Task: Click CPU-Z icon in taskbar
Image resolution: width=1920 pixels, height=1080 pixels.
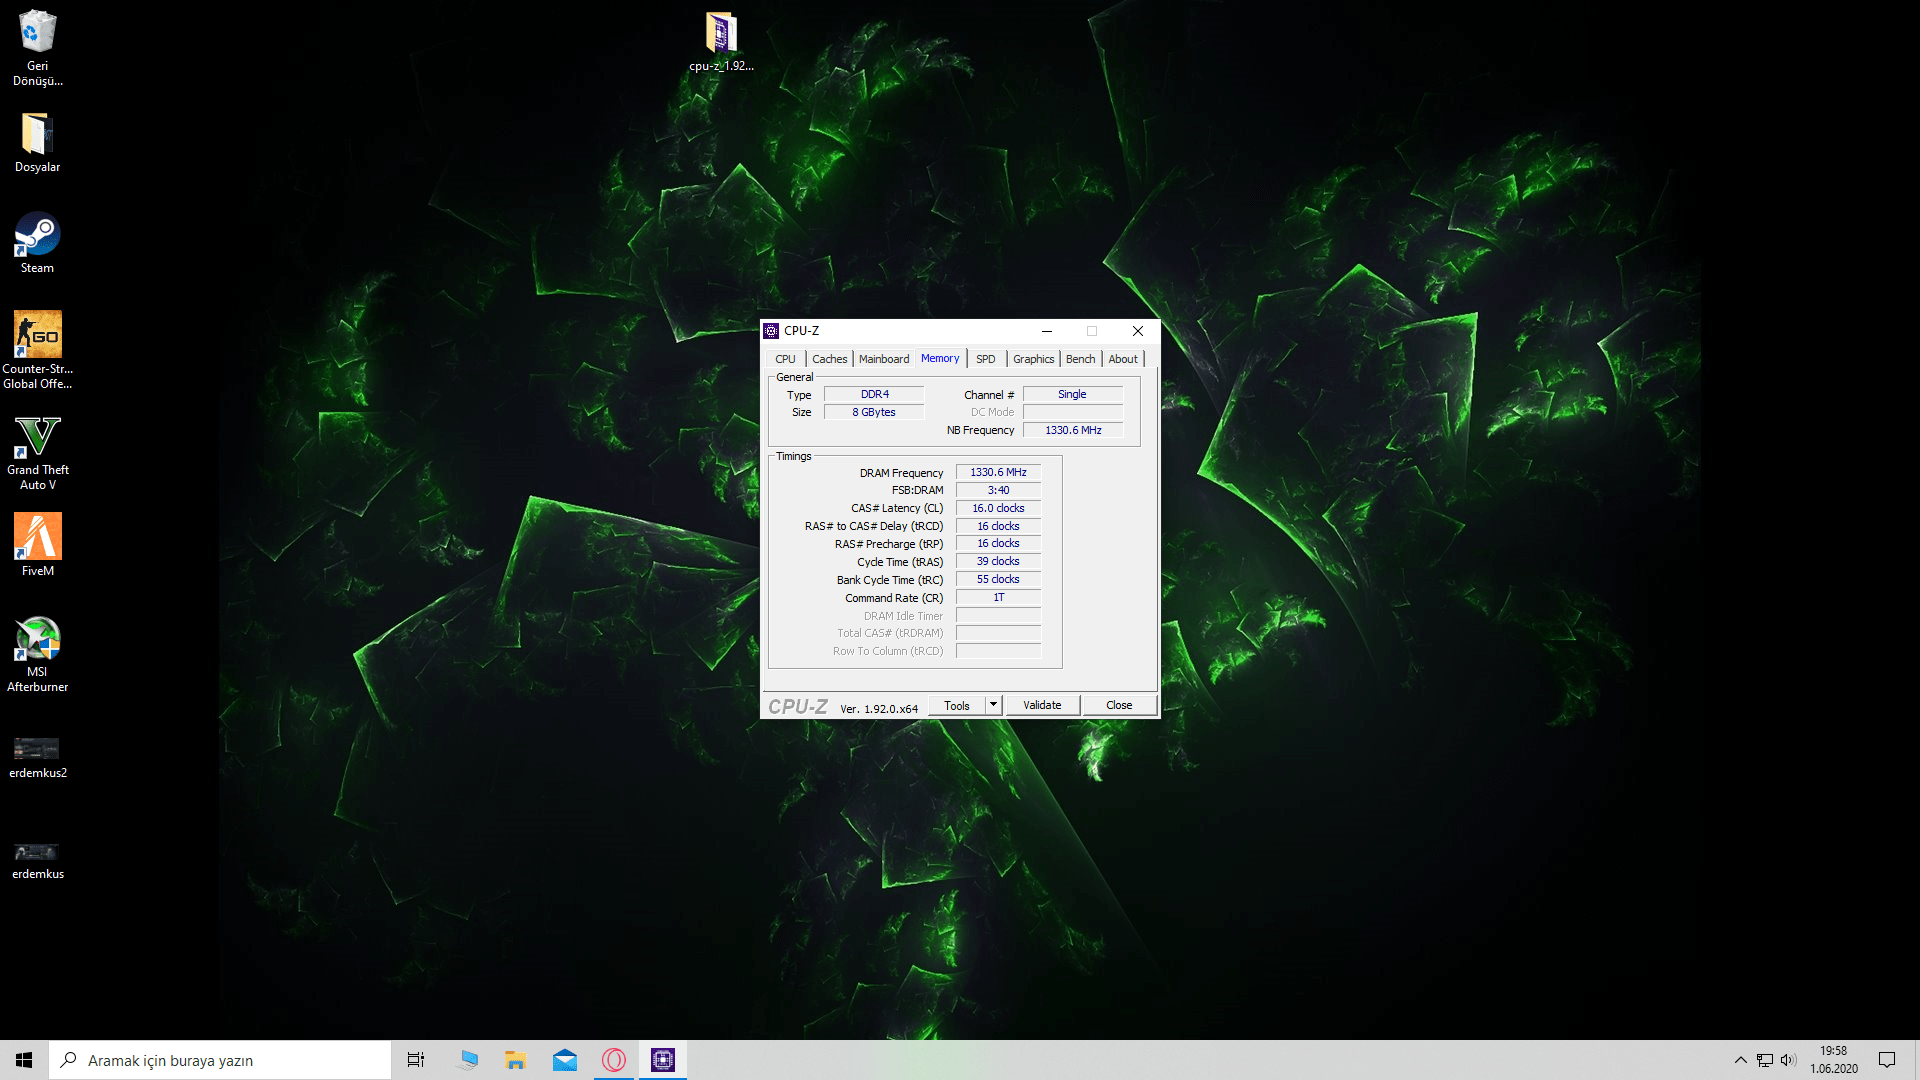Action: (663, 1060)
